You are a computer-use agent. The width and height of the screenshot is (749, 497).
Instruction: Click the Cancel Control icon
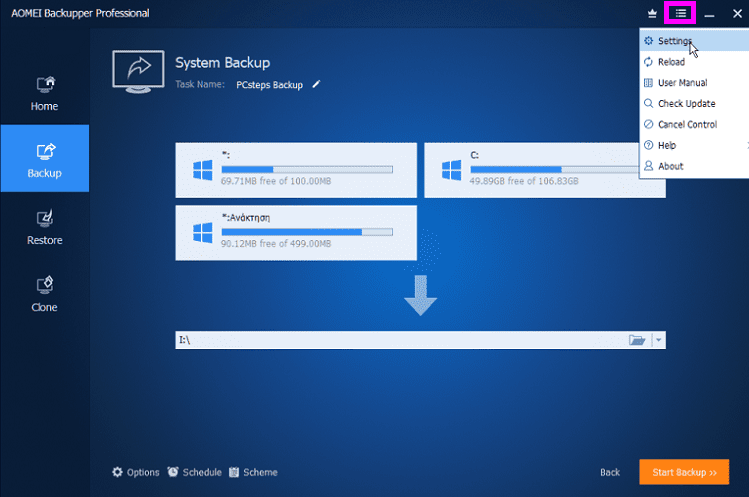point(648,124)
